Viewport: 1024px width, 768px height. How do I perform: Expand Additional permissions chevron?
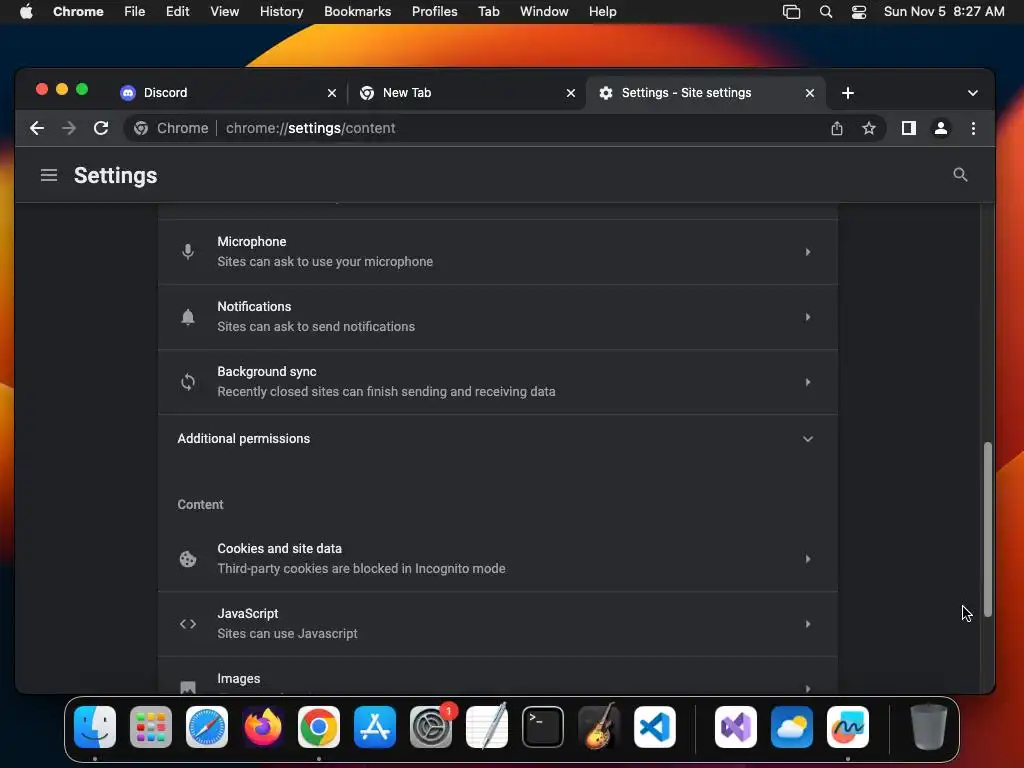click(x=808, y=439)
